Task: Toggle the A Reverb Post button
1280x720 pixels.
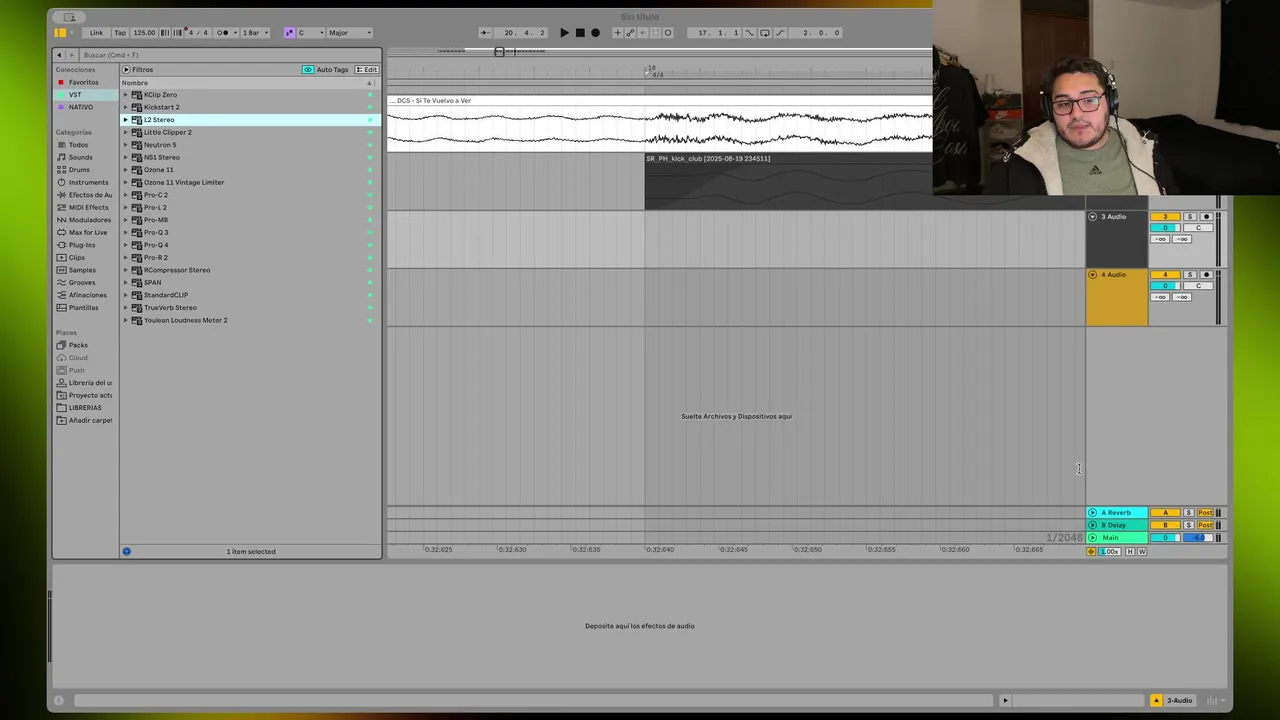Action: tap(1205, 513)
